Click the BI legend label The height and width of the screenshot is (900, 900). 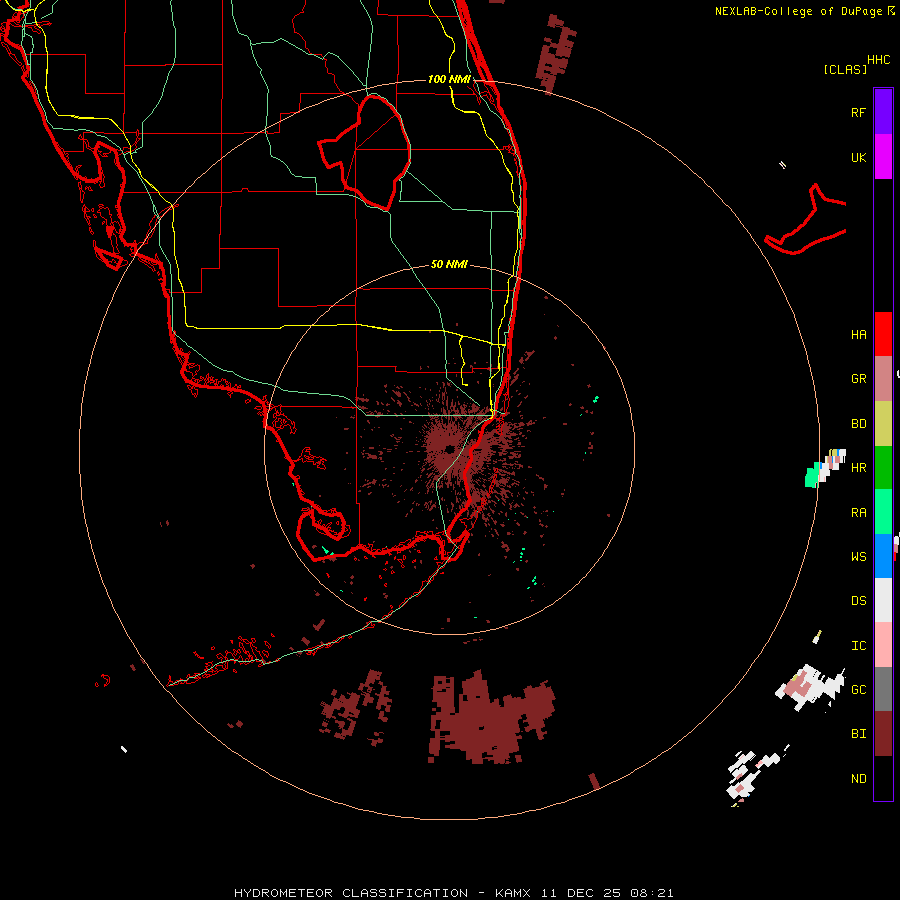tap(858, 734)
